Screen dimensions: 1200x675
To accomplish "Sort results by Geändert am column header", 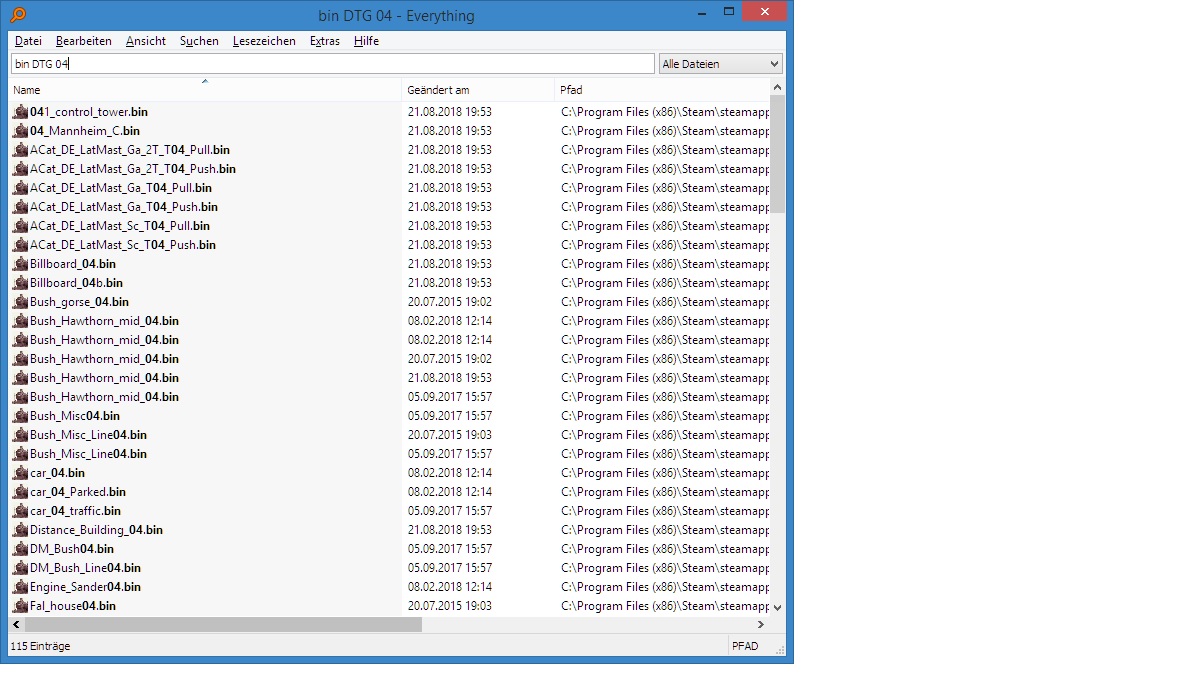I will [478, 90].
